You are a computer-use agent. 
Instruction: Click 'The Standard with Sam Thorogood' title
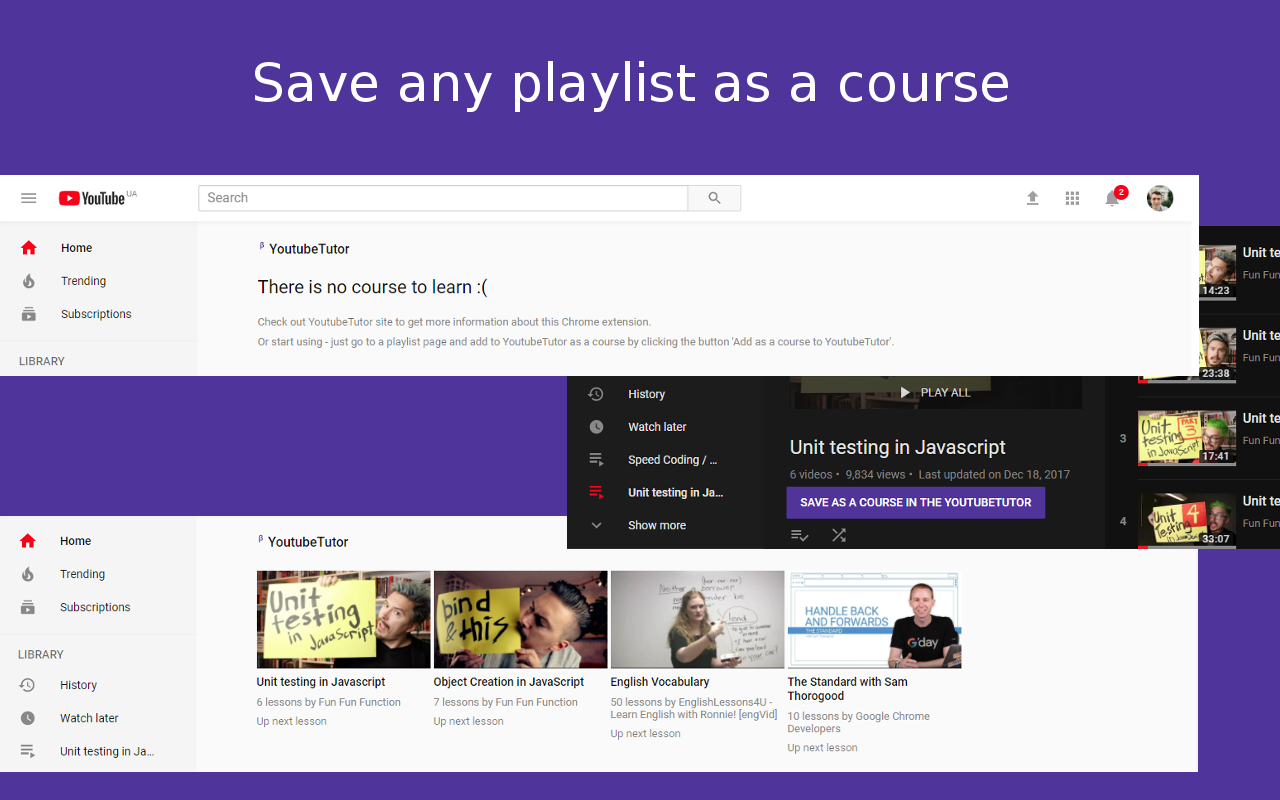[x=848, y=689]
